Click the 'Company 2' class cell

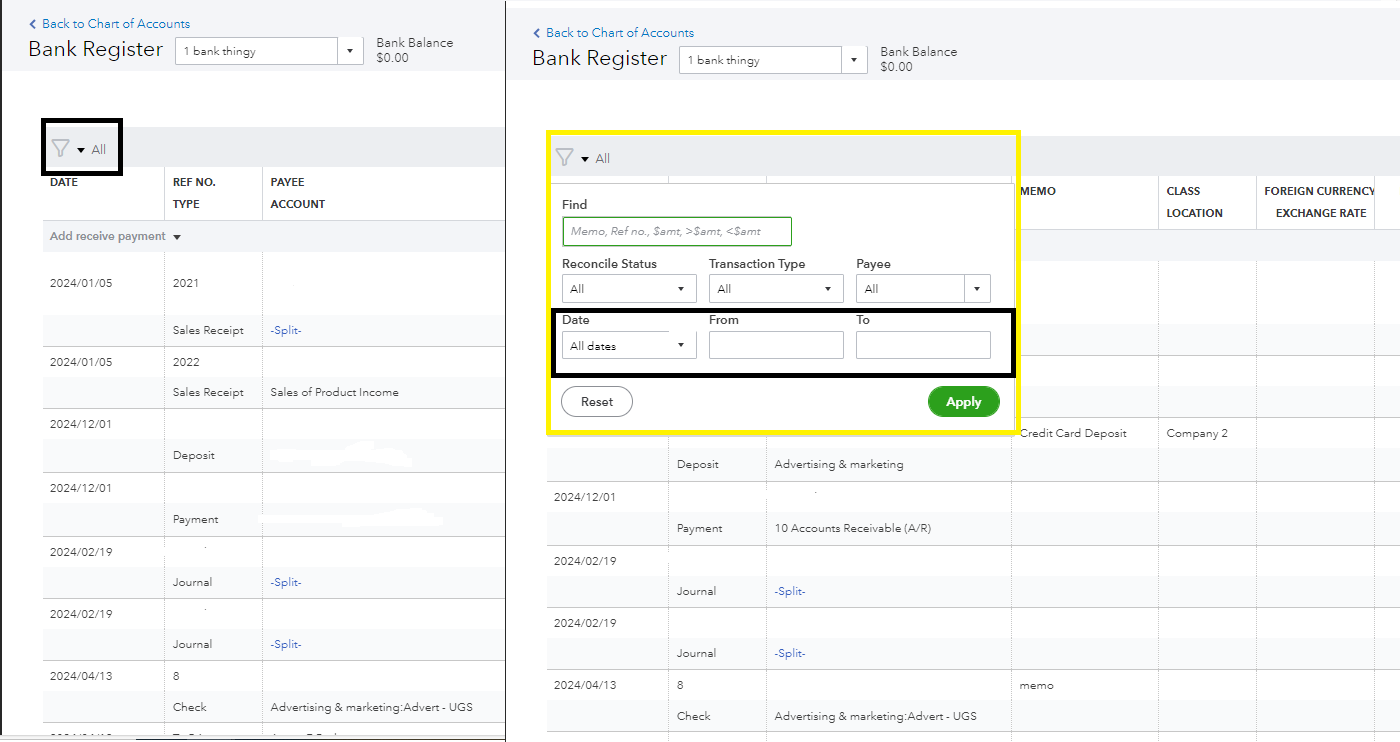(1196, 433)
